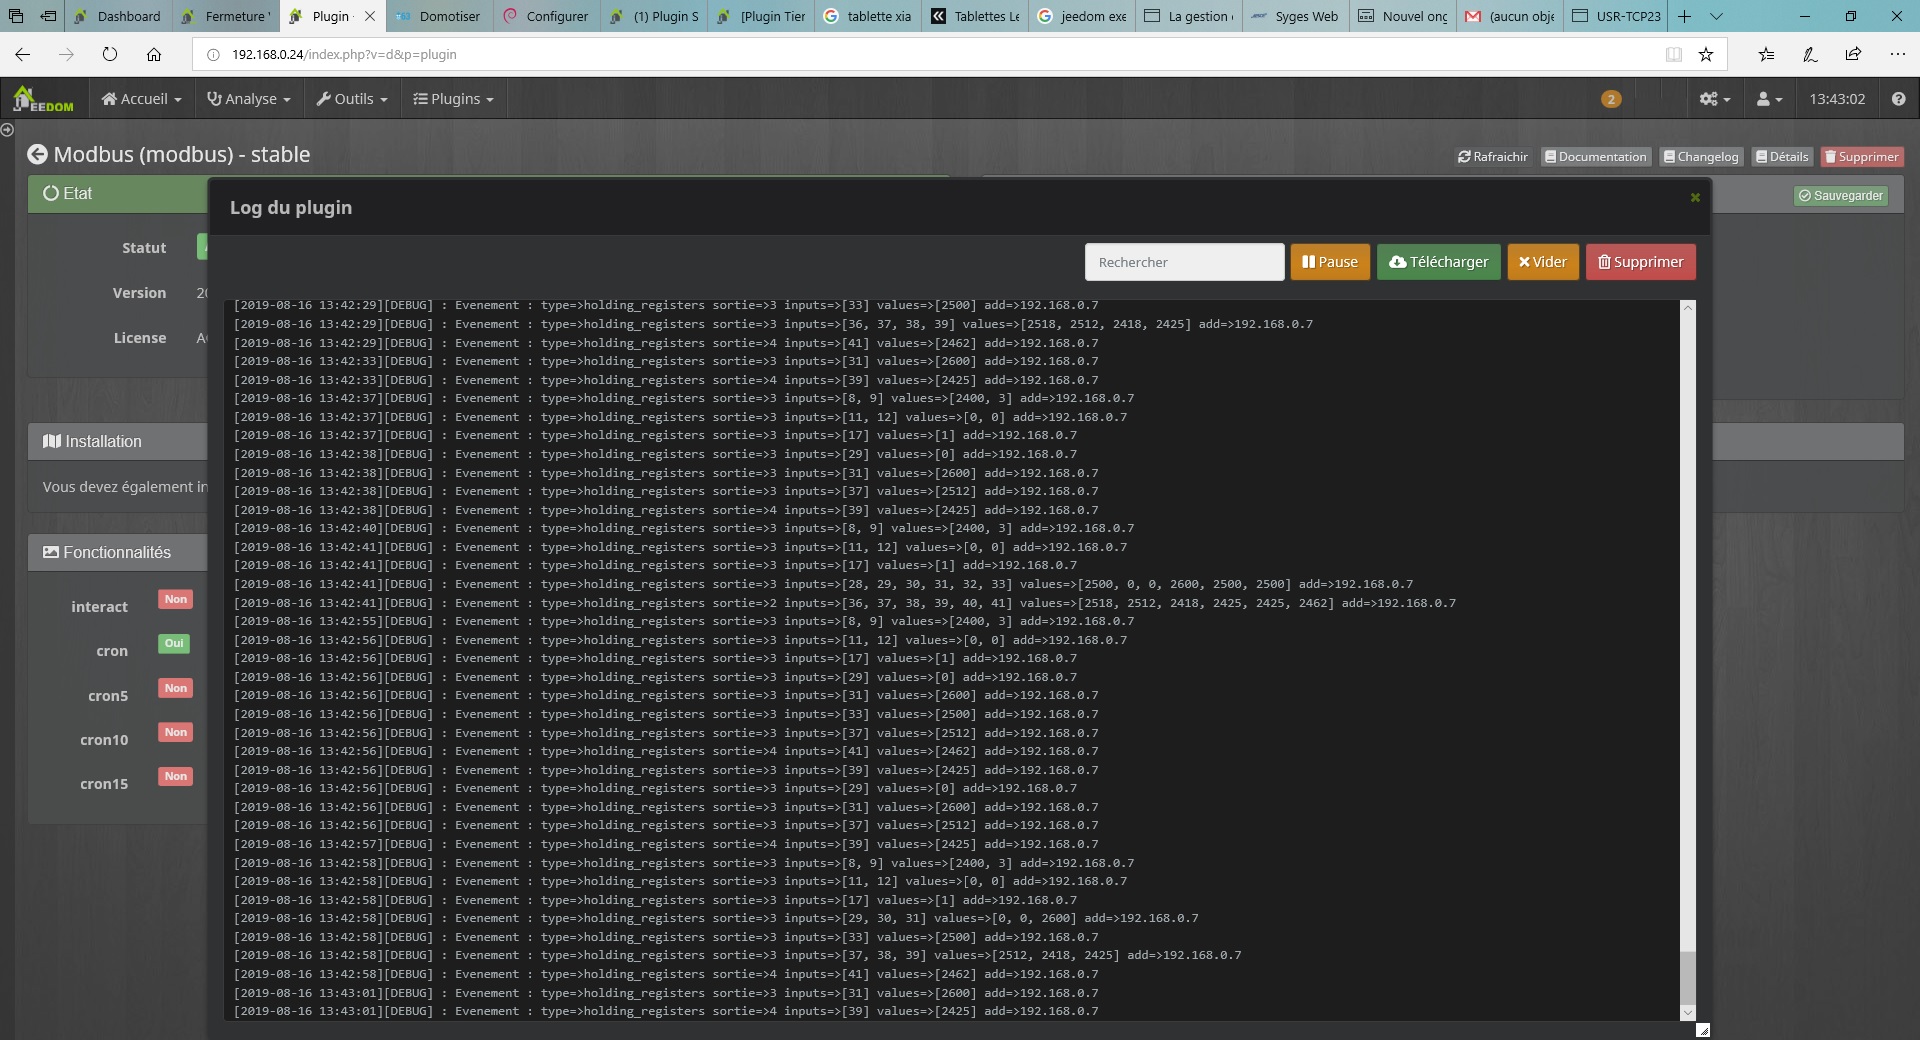Viewport: 1920px width, 1040px height.
Task: Open the reading view book icon
Action: pos(1674,55)
